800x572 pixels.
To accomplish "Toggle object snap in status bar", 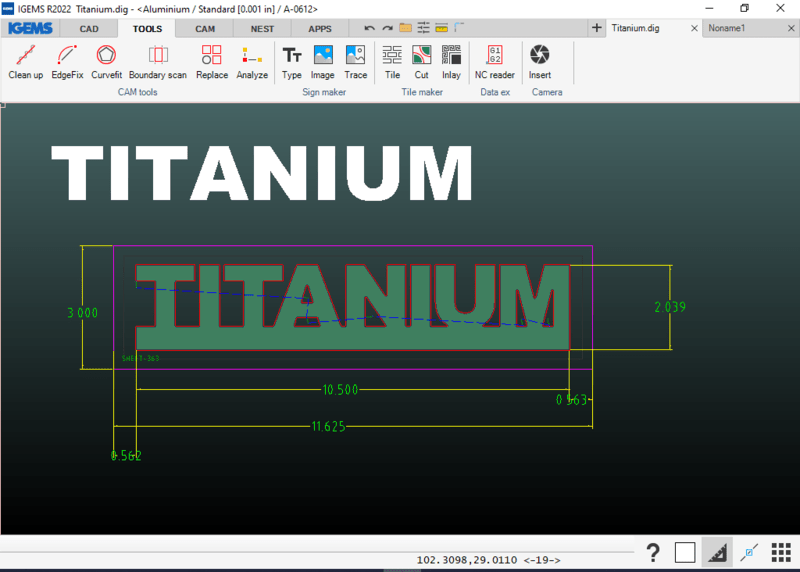I will point(748,552).
